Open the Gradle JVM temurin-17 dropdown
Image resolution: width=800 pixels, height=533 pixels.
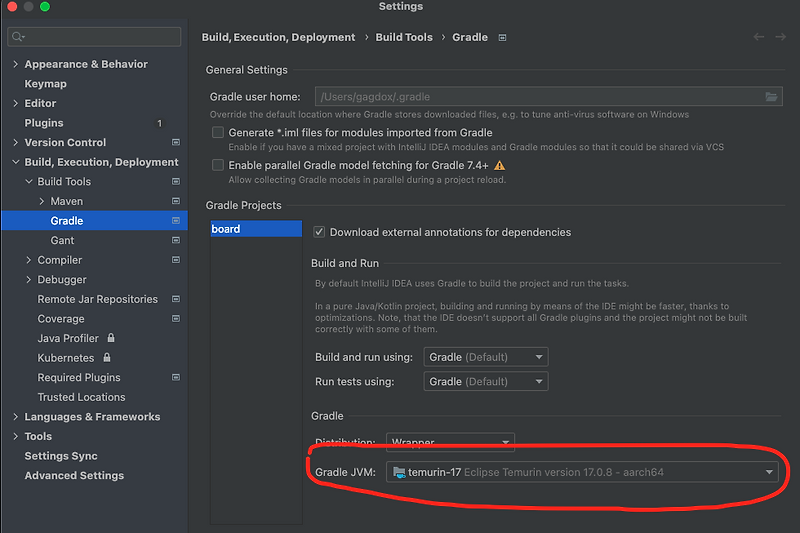tap(582, 472)
